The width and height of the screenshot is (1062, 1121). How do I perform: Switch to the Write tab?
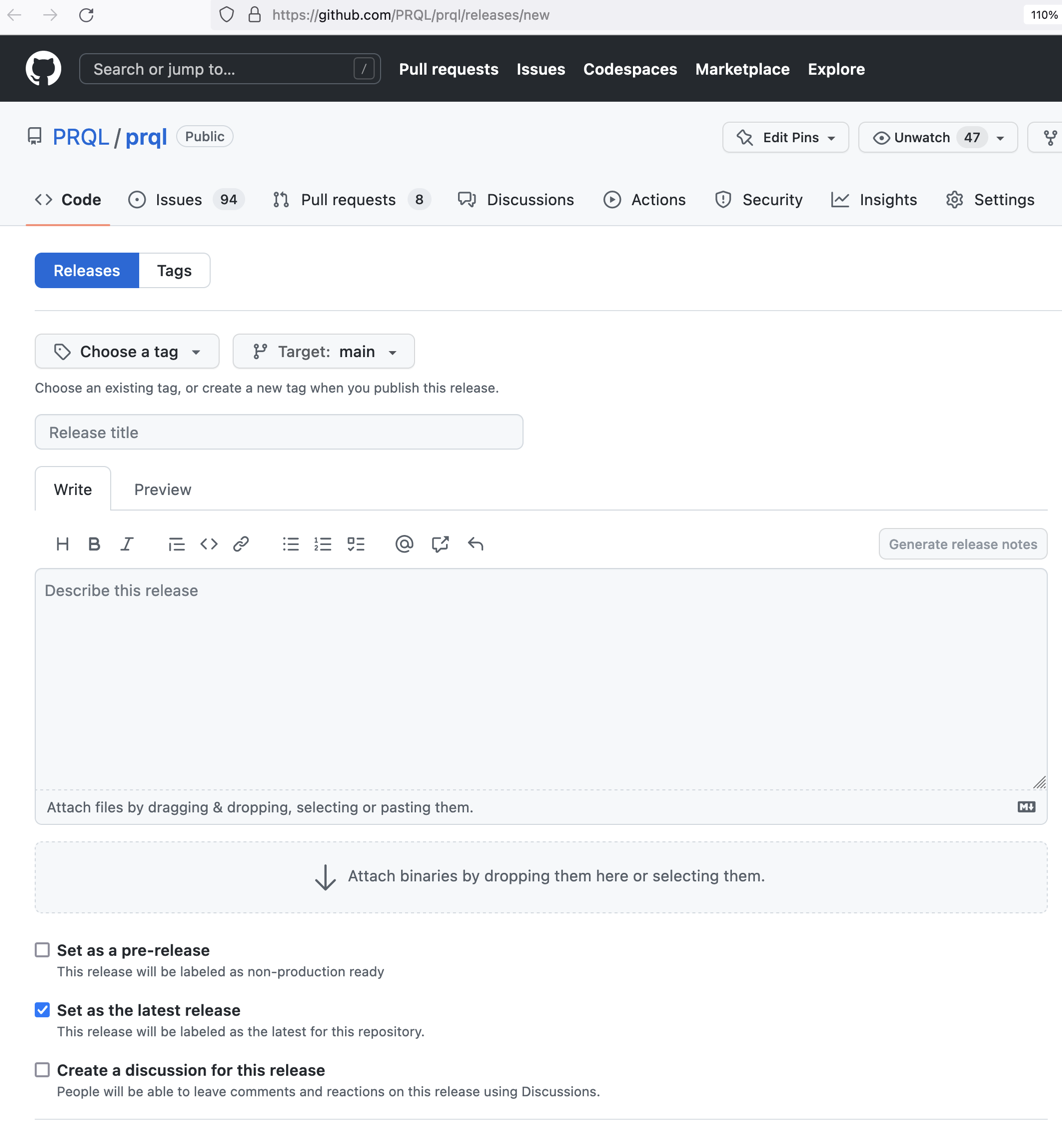[73, 490]
